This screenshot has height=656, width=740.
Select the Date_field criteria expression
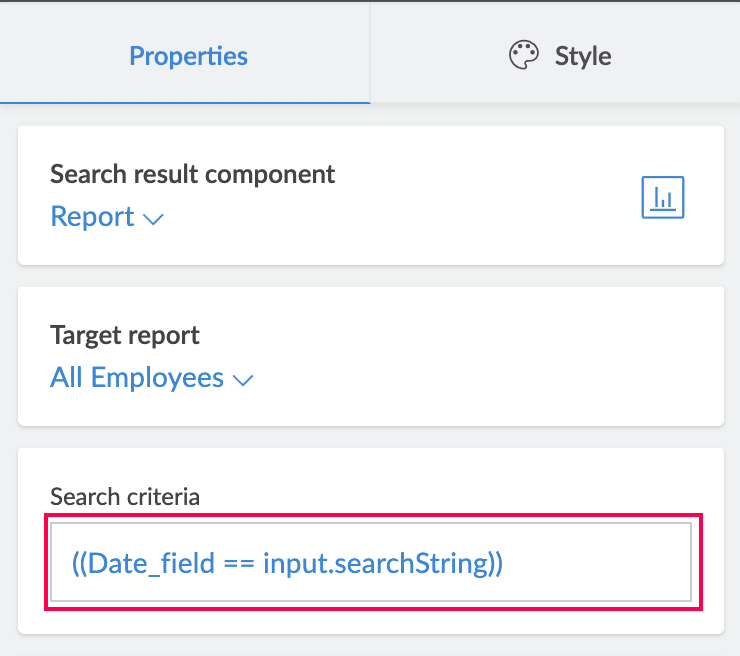[288, 563]
